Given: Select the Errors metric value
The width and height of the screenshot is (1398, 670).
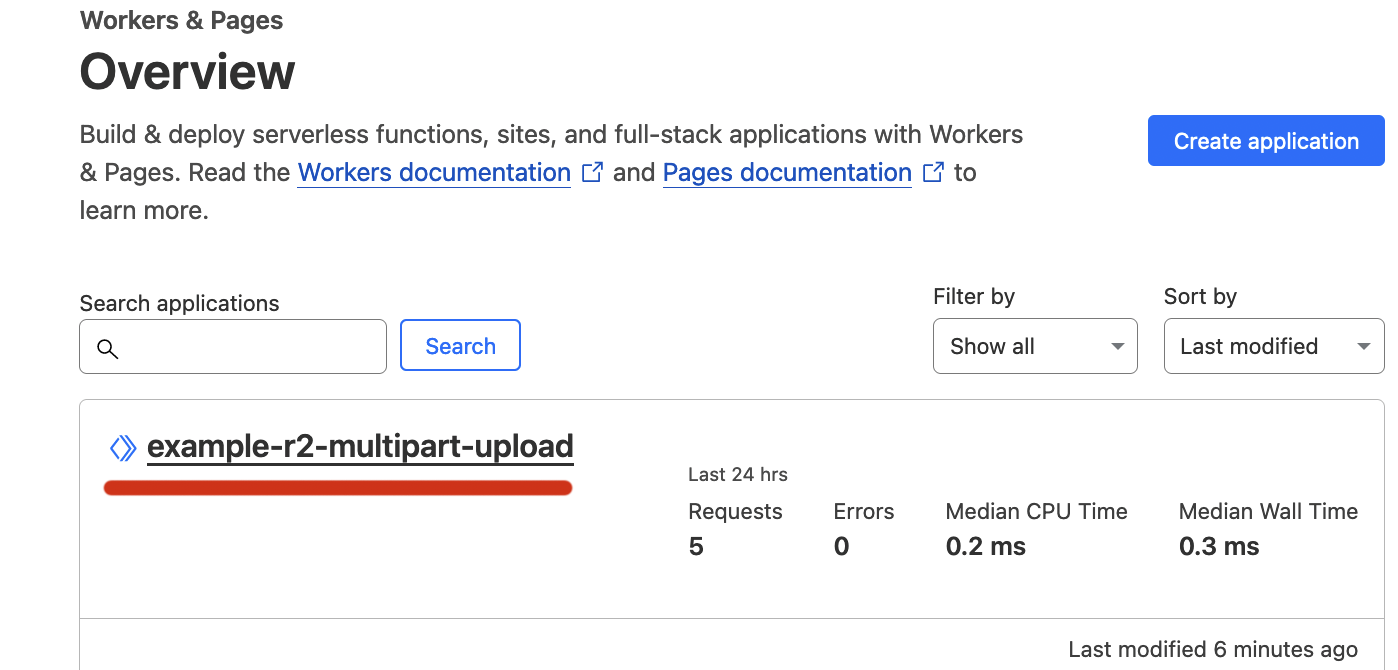Looking at the screenshot, I should [x=841, y=546].
